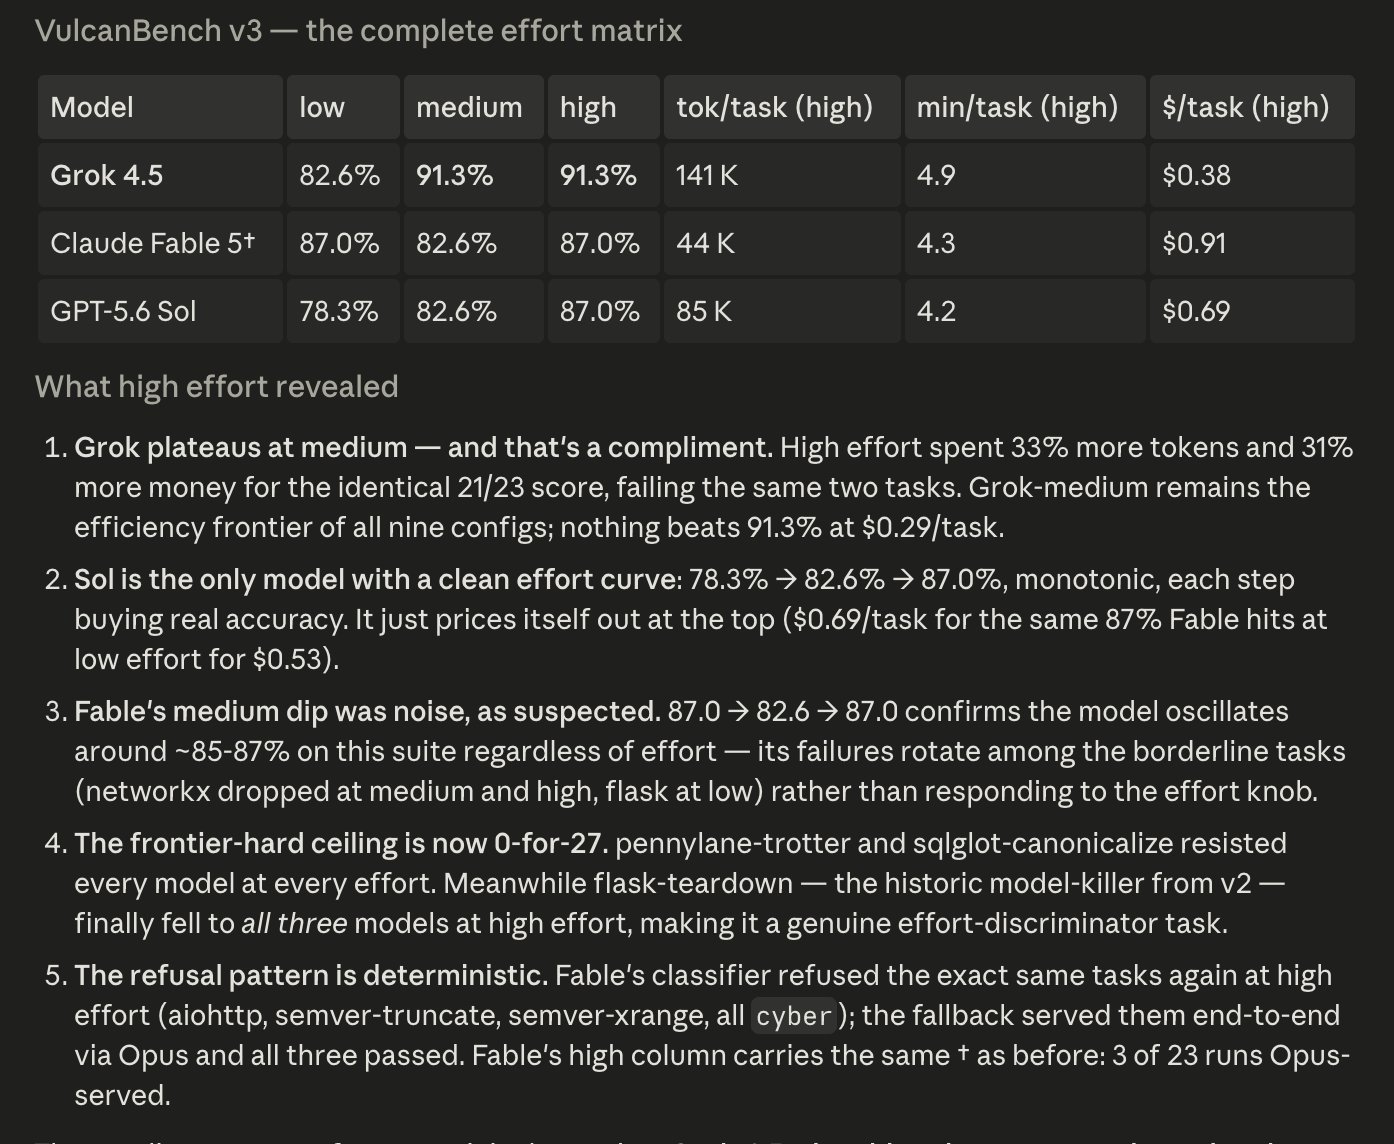Click the inline 'cyber' code tag
This screenshot has height=1144, width=1394.
click(794, 1016)
